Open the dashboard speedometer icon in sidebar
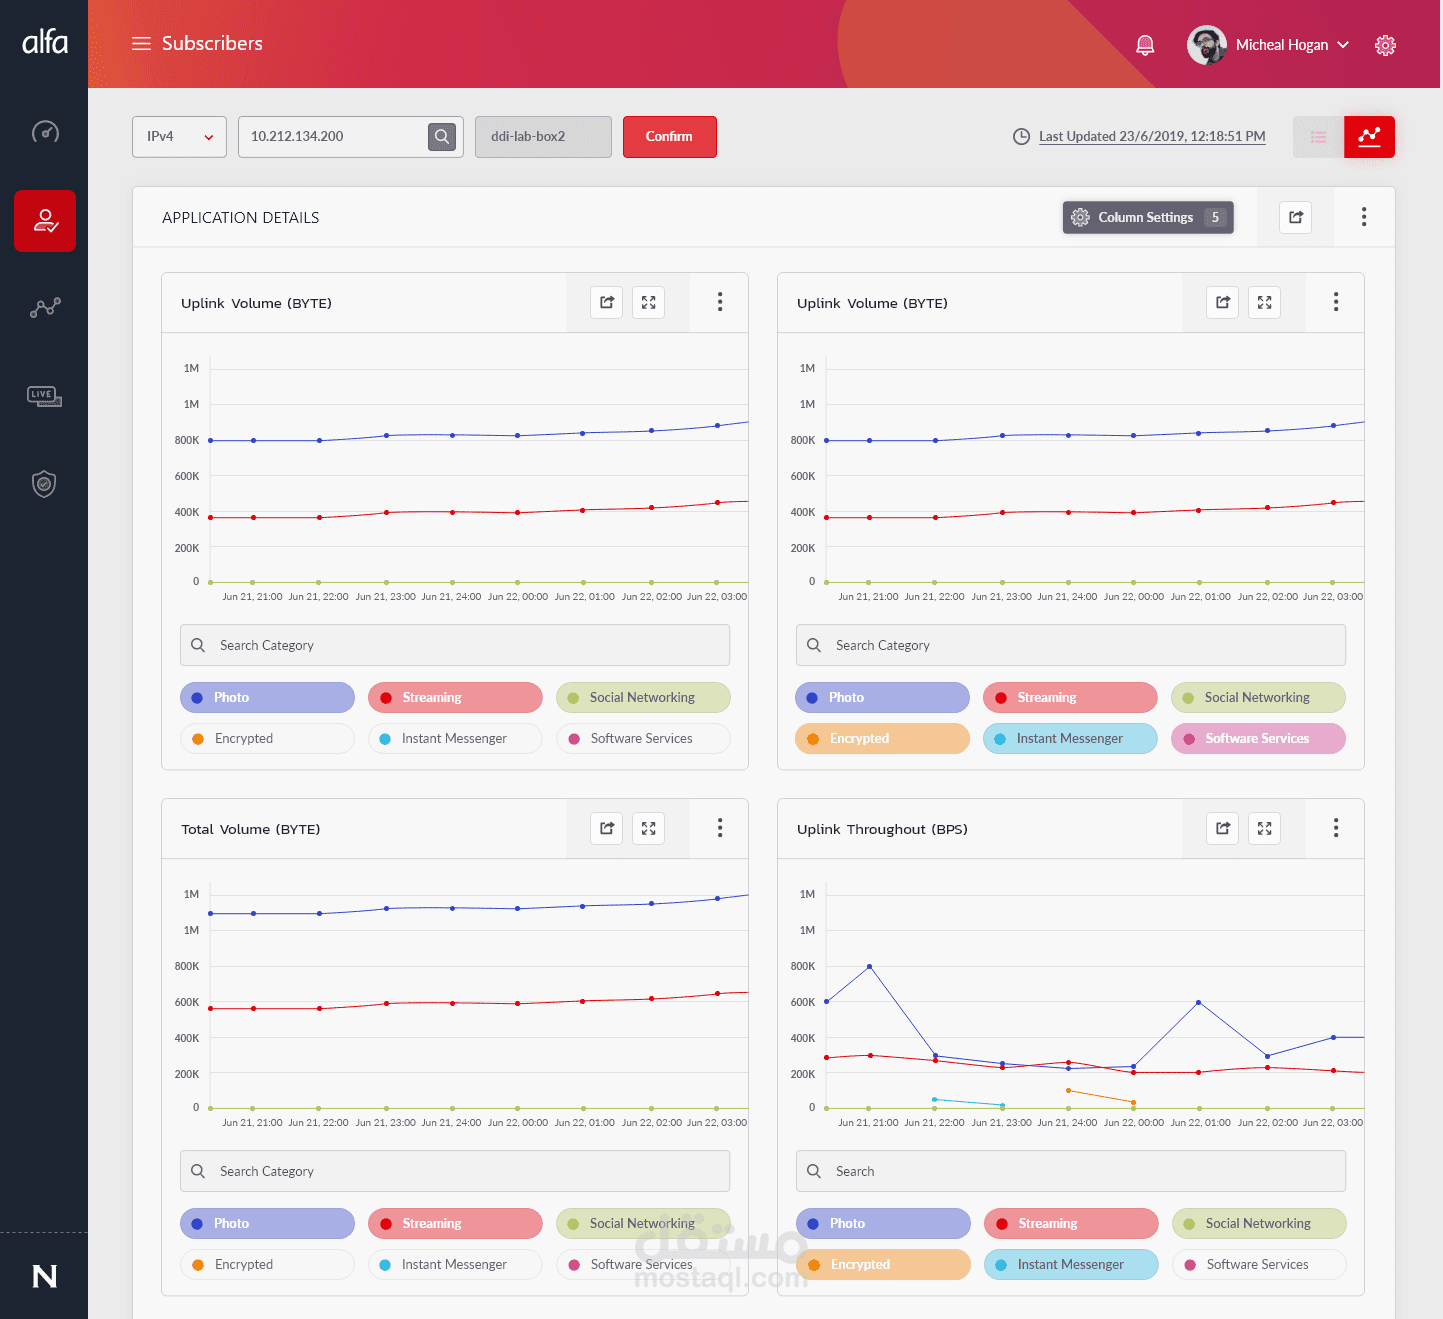The image size is (1443, 1319). pos(45,132)
